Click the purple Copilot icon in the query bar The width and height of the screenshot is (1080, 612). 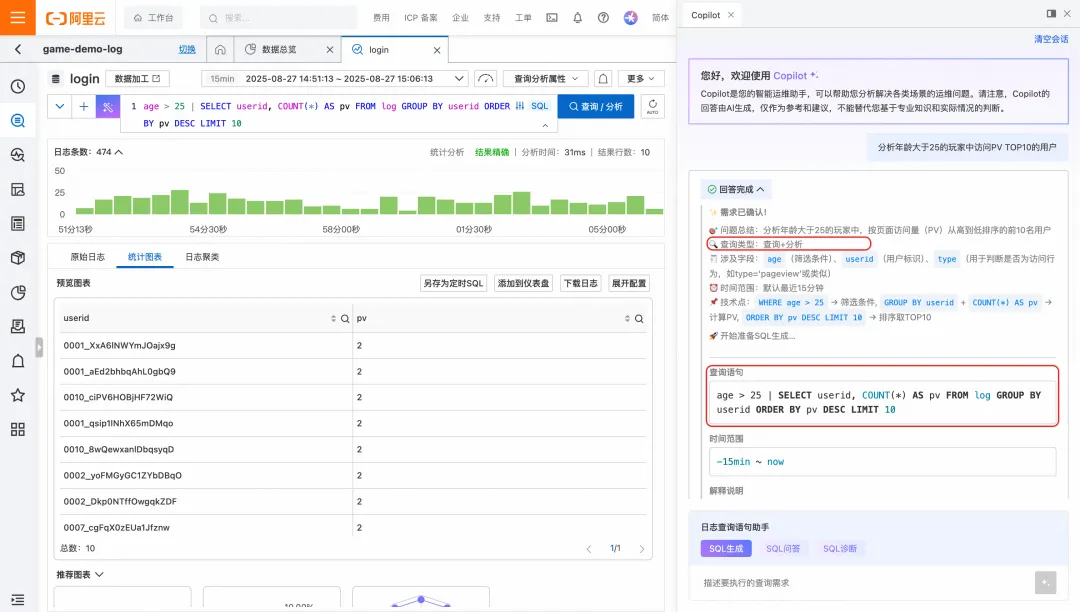click(x=107, y=107)
